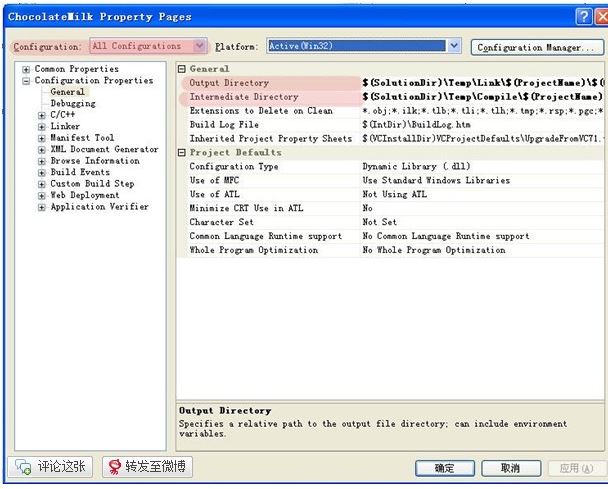Expand the Linker tree node
The width and height of the screenshot is (608, 489).
point(42,127)
